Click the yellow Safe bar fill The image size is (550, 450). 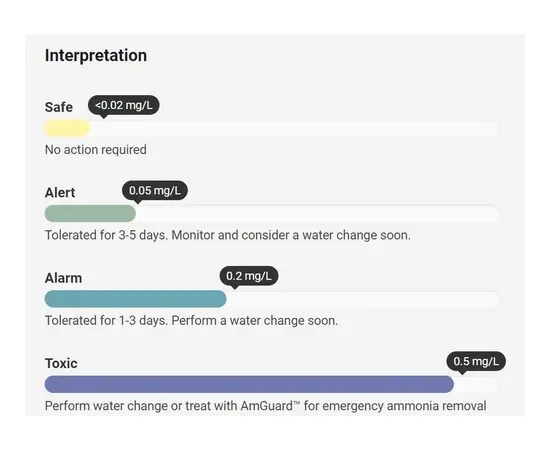pos(67,128)
